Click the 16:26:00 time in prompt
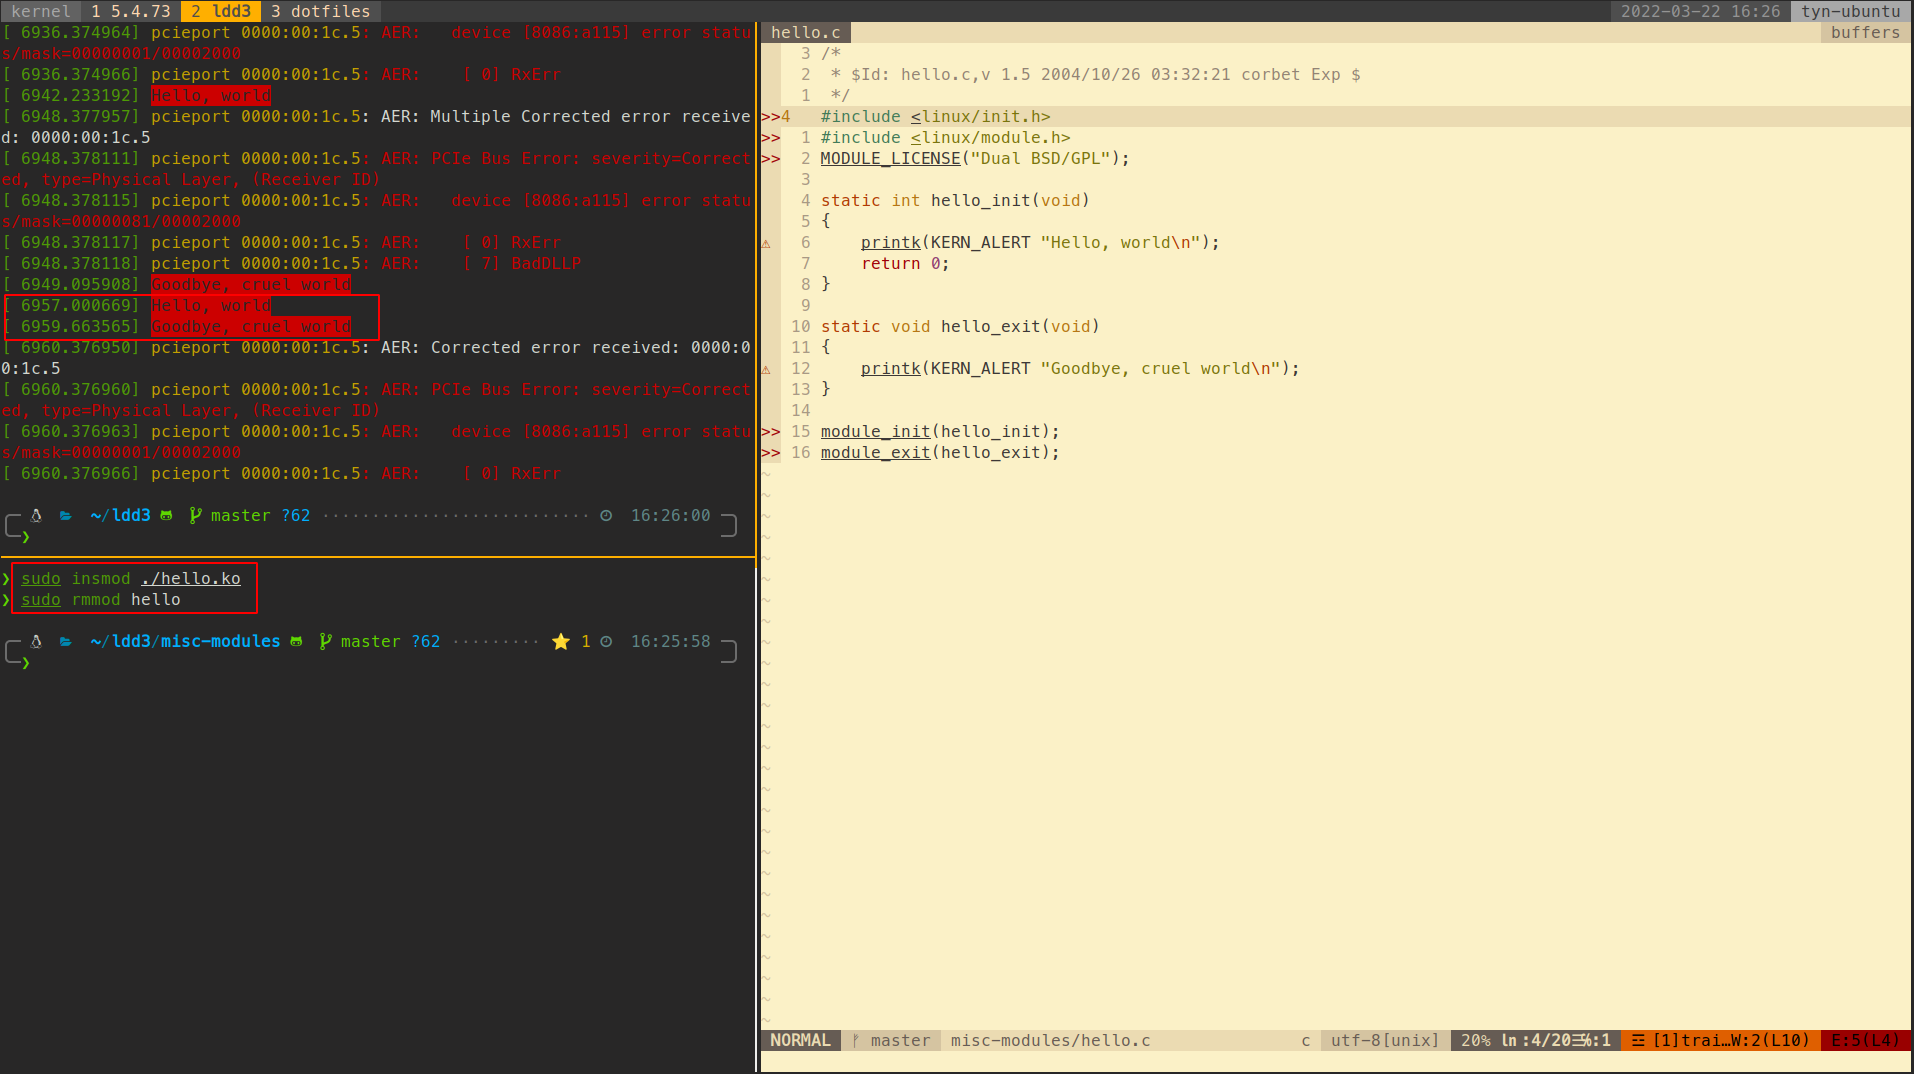 click(671, 515)
